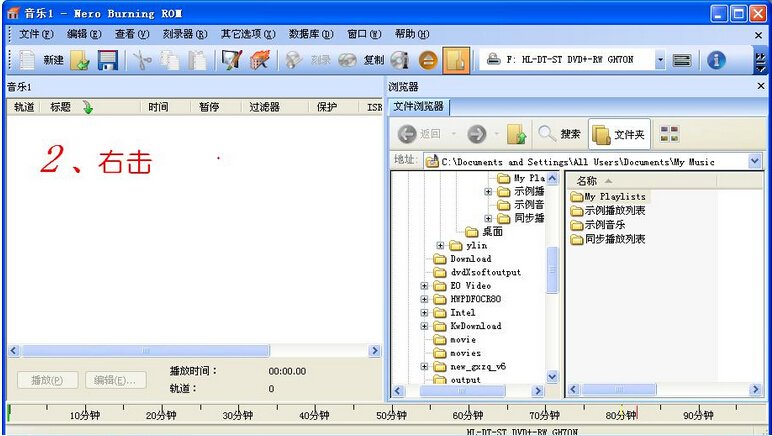Screen dimensions: 772x436
Task: Expand the HWPDFOCR80 folder node
Action: tap(424, 299)
